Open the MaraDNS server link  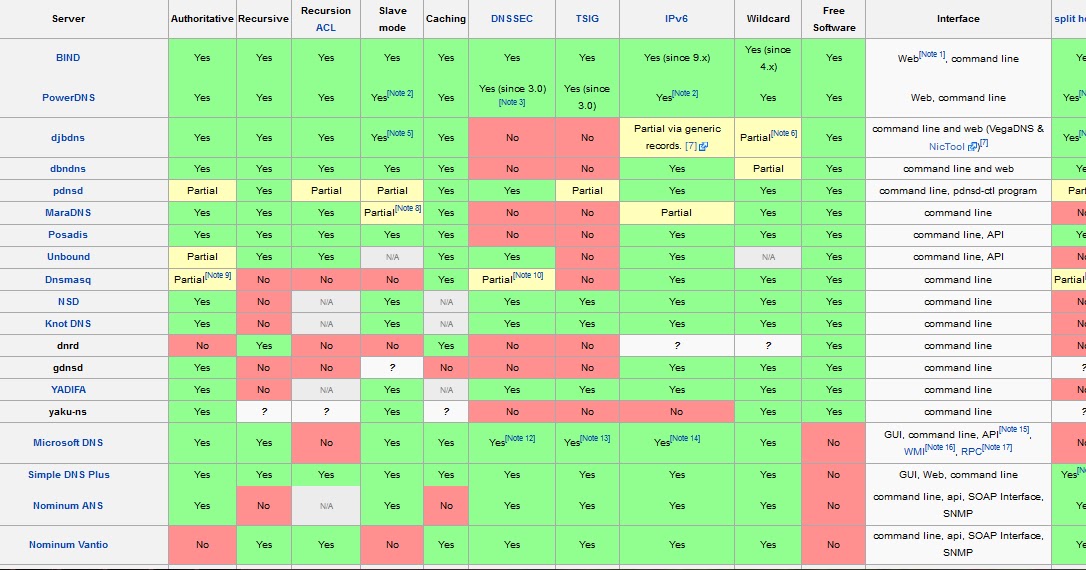[x=68, y=213]
